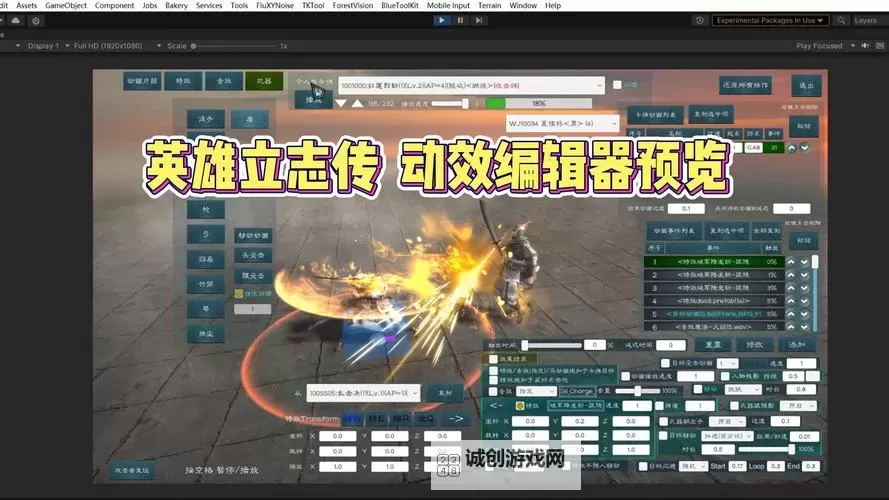Open the Play Focused dropdown
This screenshot has height=500, width=889.
point(825,45)
